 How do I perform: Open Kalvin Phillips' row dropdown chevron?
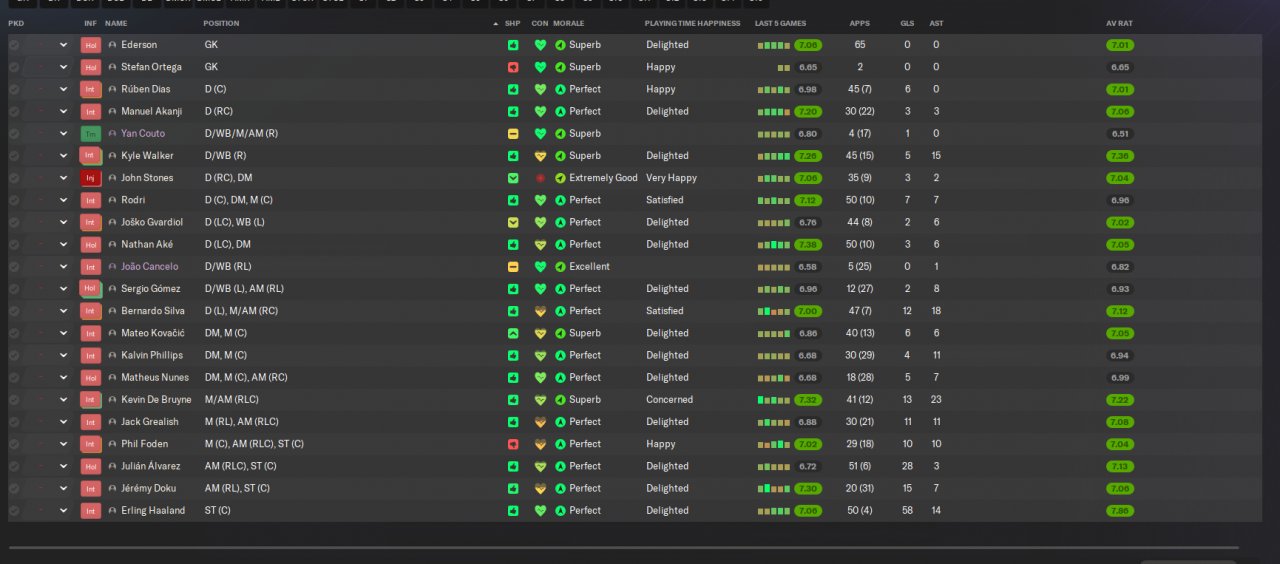click(63, 355)
